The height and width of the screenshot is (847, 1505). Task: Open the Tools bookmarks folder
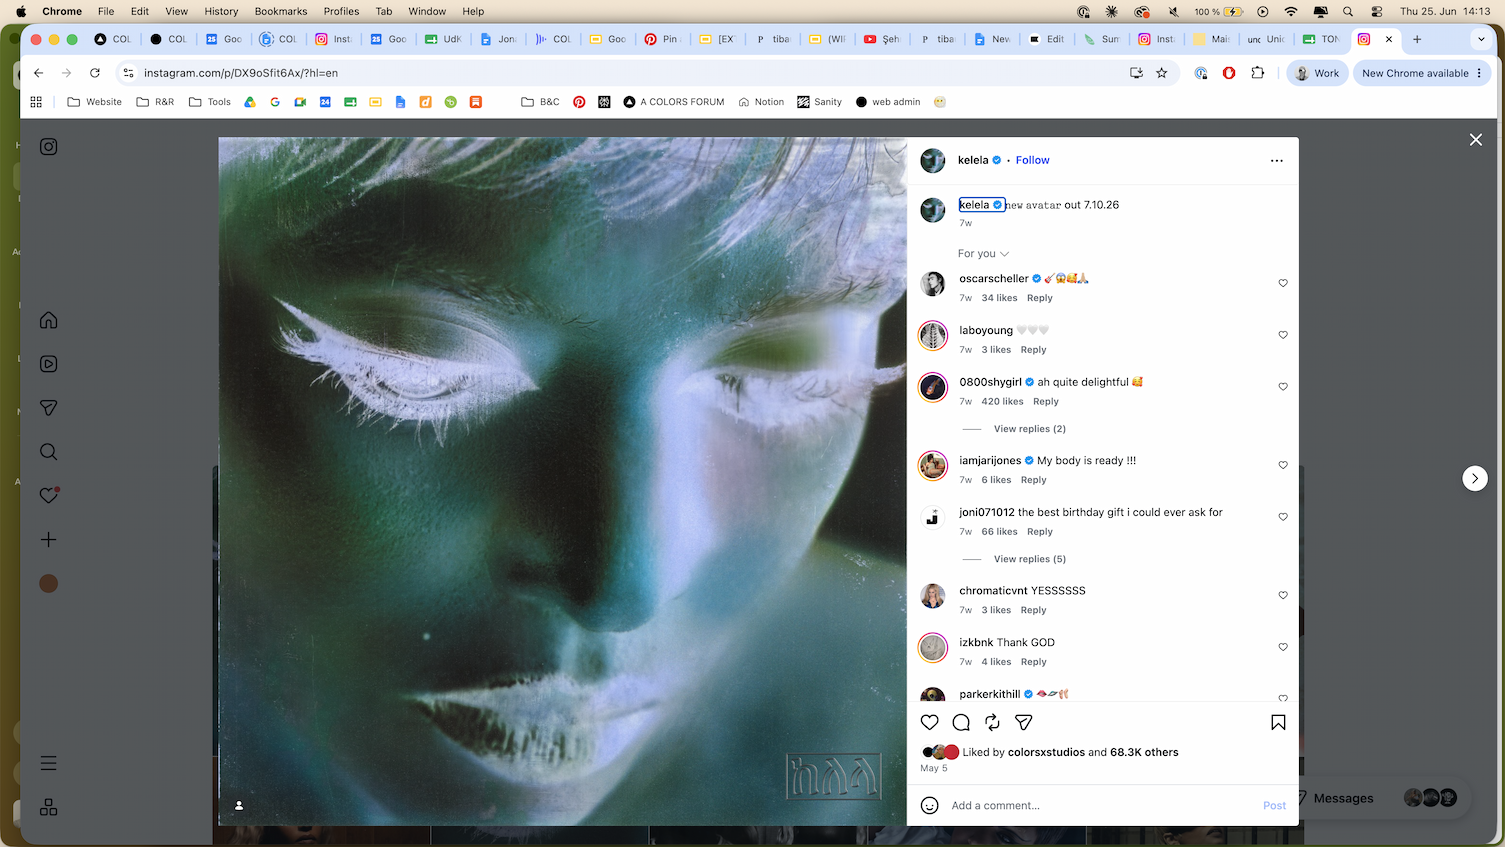point(210,102)
